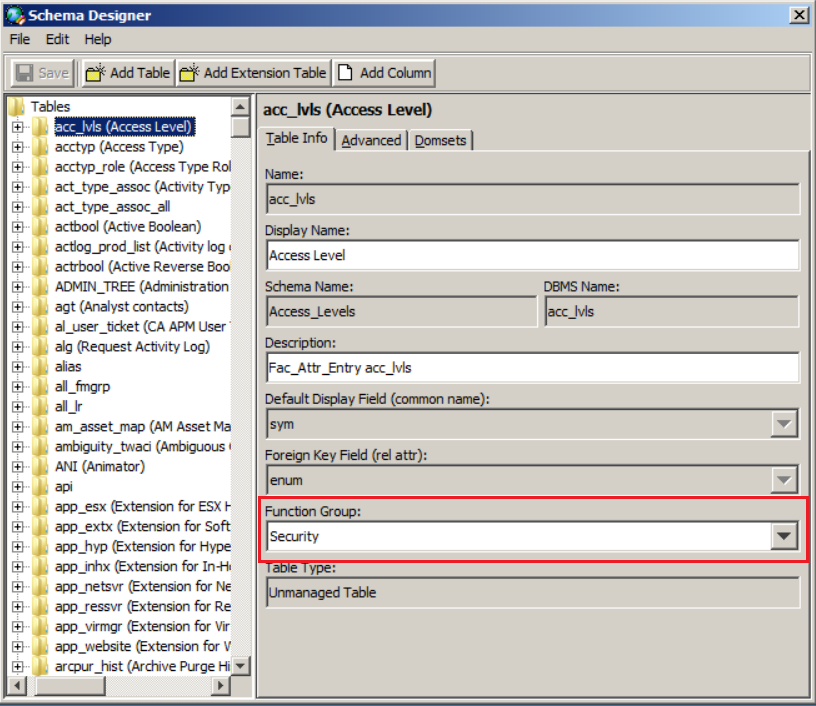Open the Function Group dropdown
Screen dimensions: 816x706
(x=785, y=537)
